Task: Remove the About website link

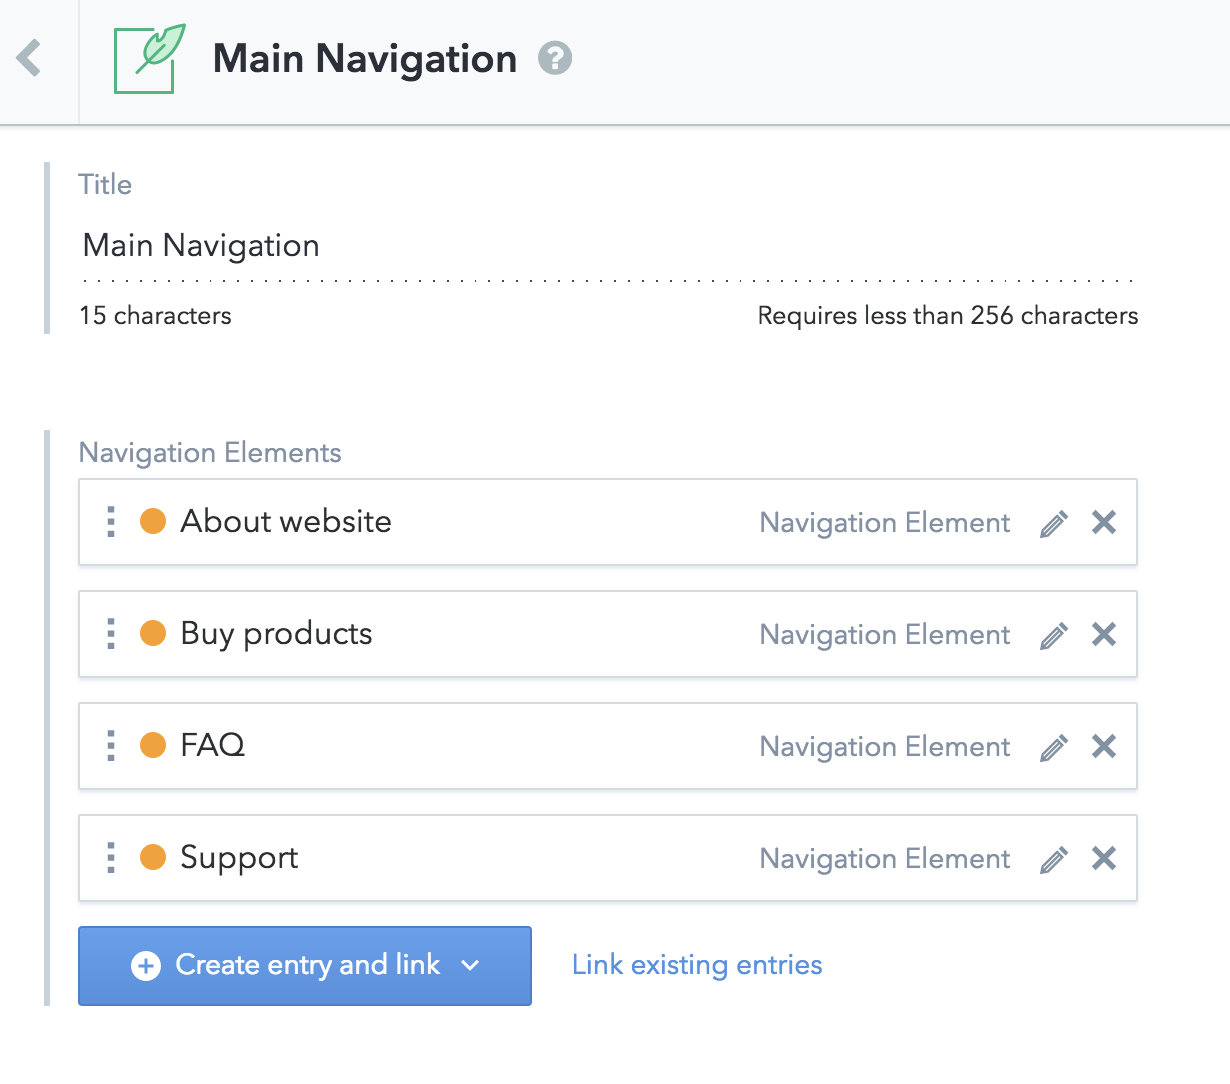Action: [x=1104, y=522]
